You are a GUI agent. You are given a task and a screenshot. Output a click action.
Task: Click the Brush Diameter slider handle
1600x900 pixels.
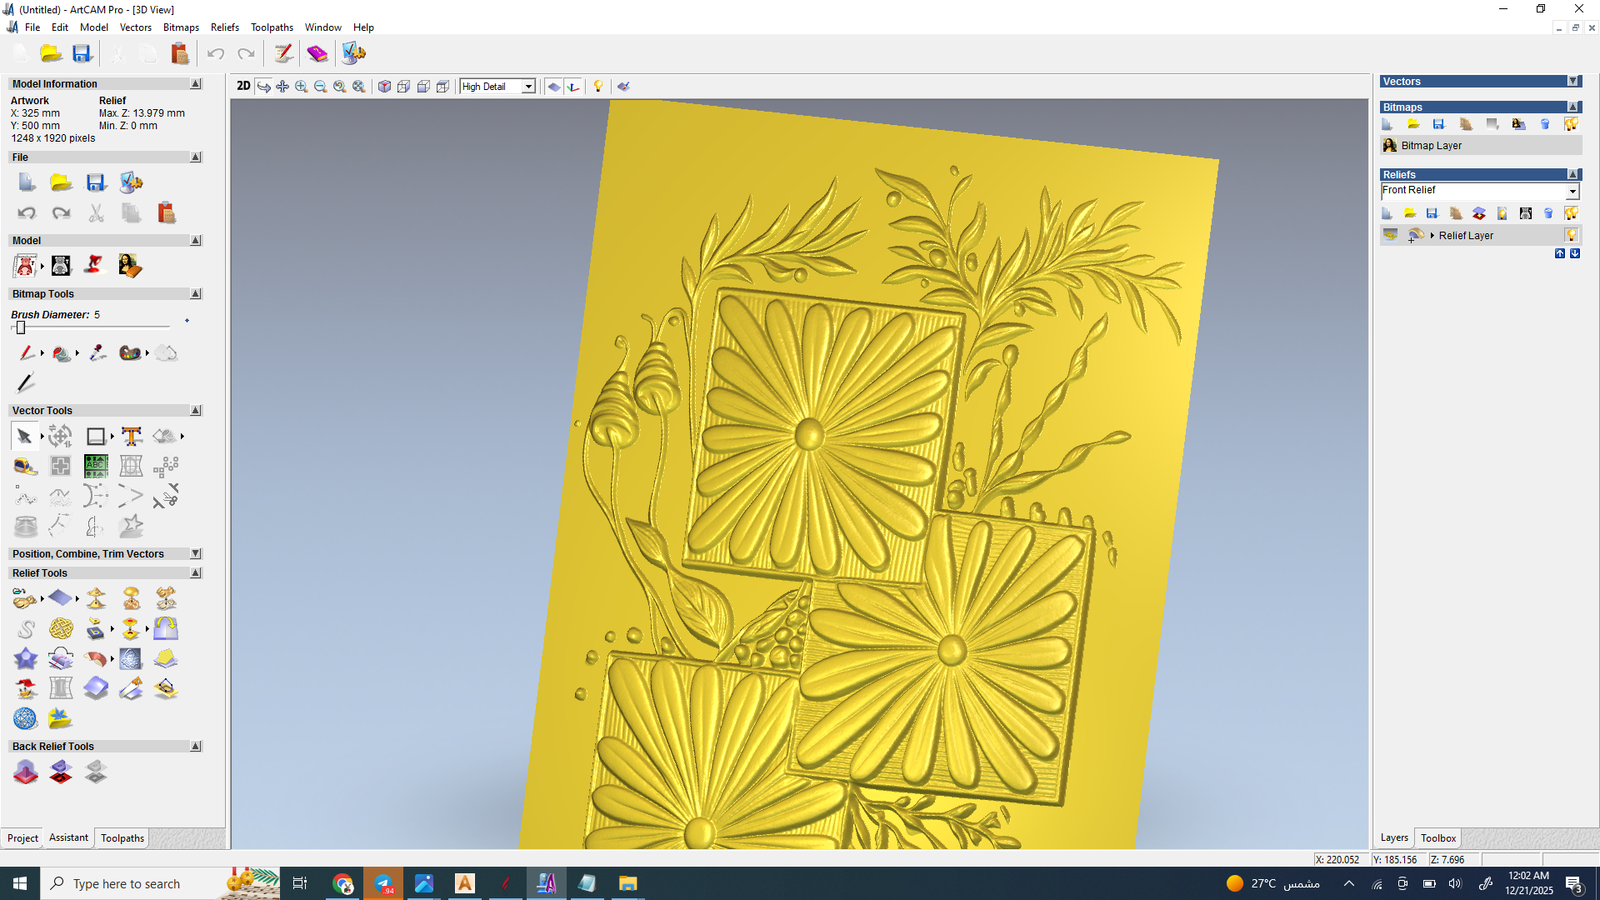20,328
